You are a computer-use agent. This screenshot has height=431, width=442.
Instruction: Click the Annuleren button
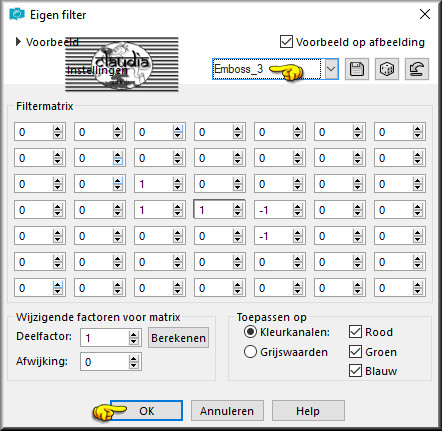(227, 411)
